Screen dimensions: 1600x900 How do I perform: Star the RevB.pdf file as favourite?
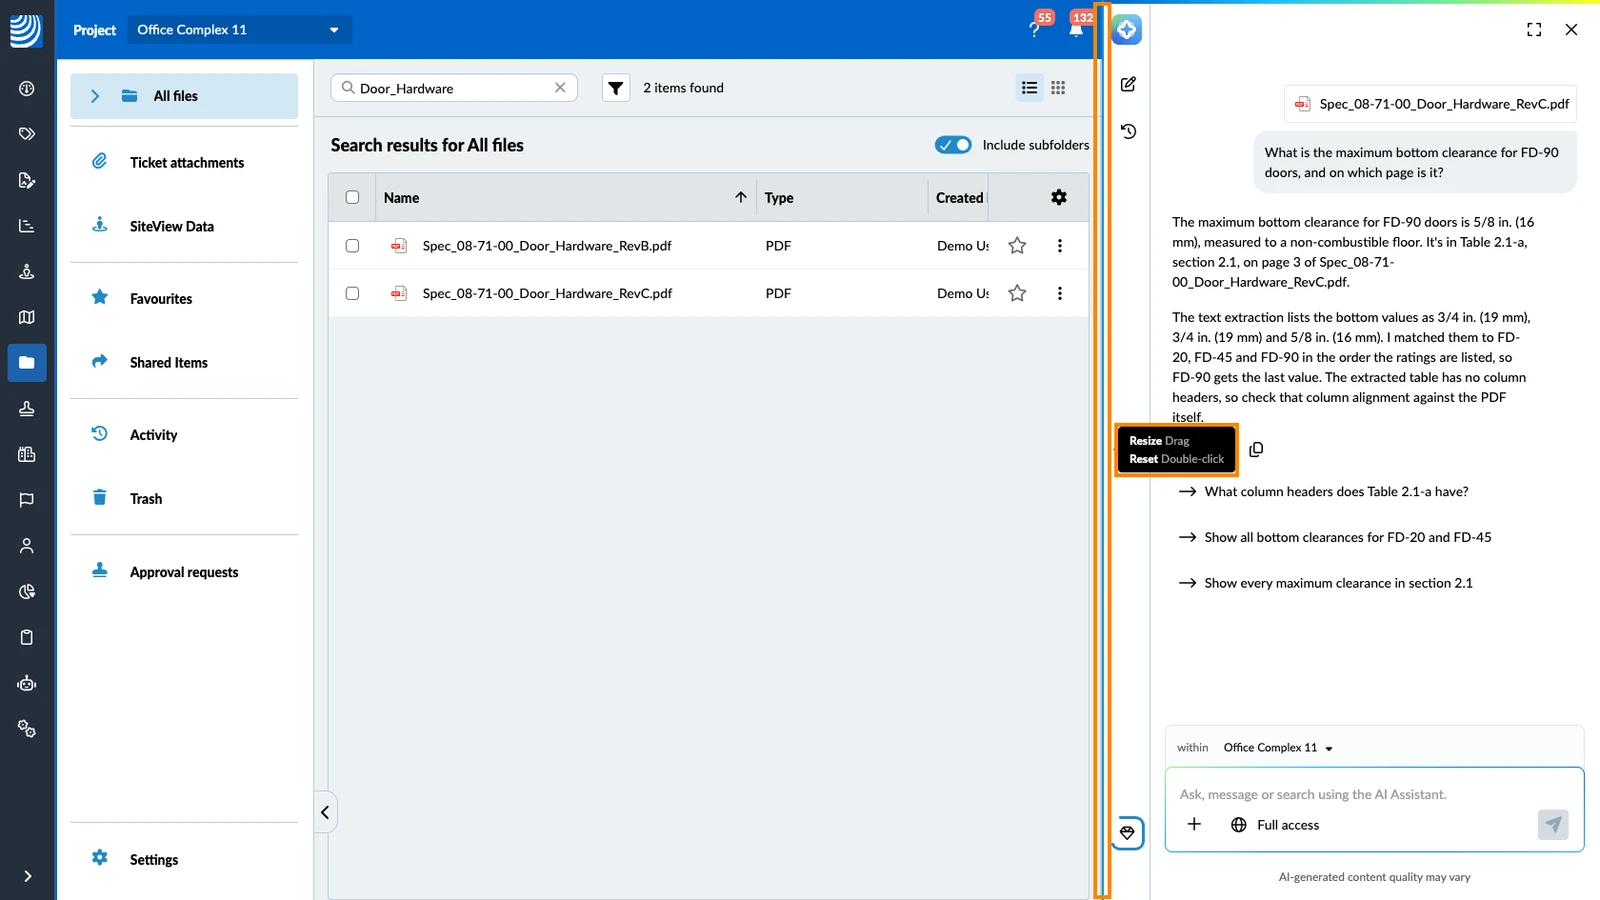[1017, 246]
